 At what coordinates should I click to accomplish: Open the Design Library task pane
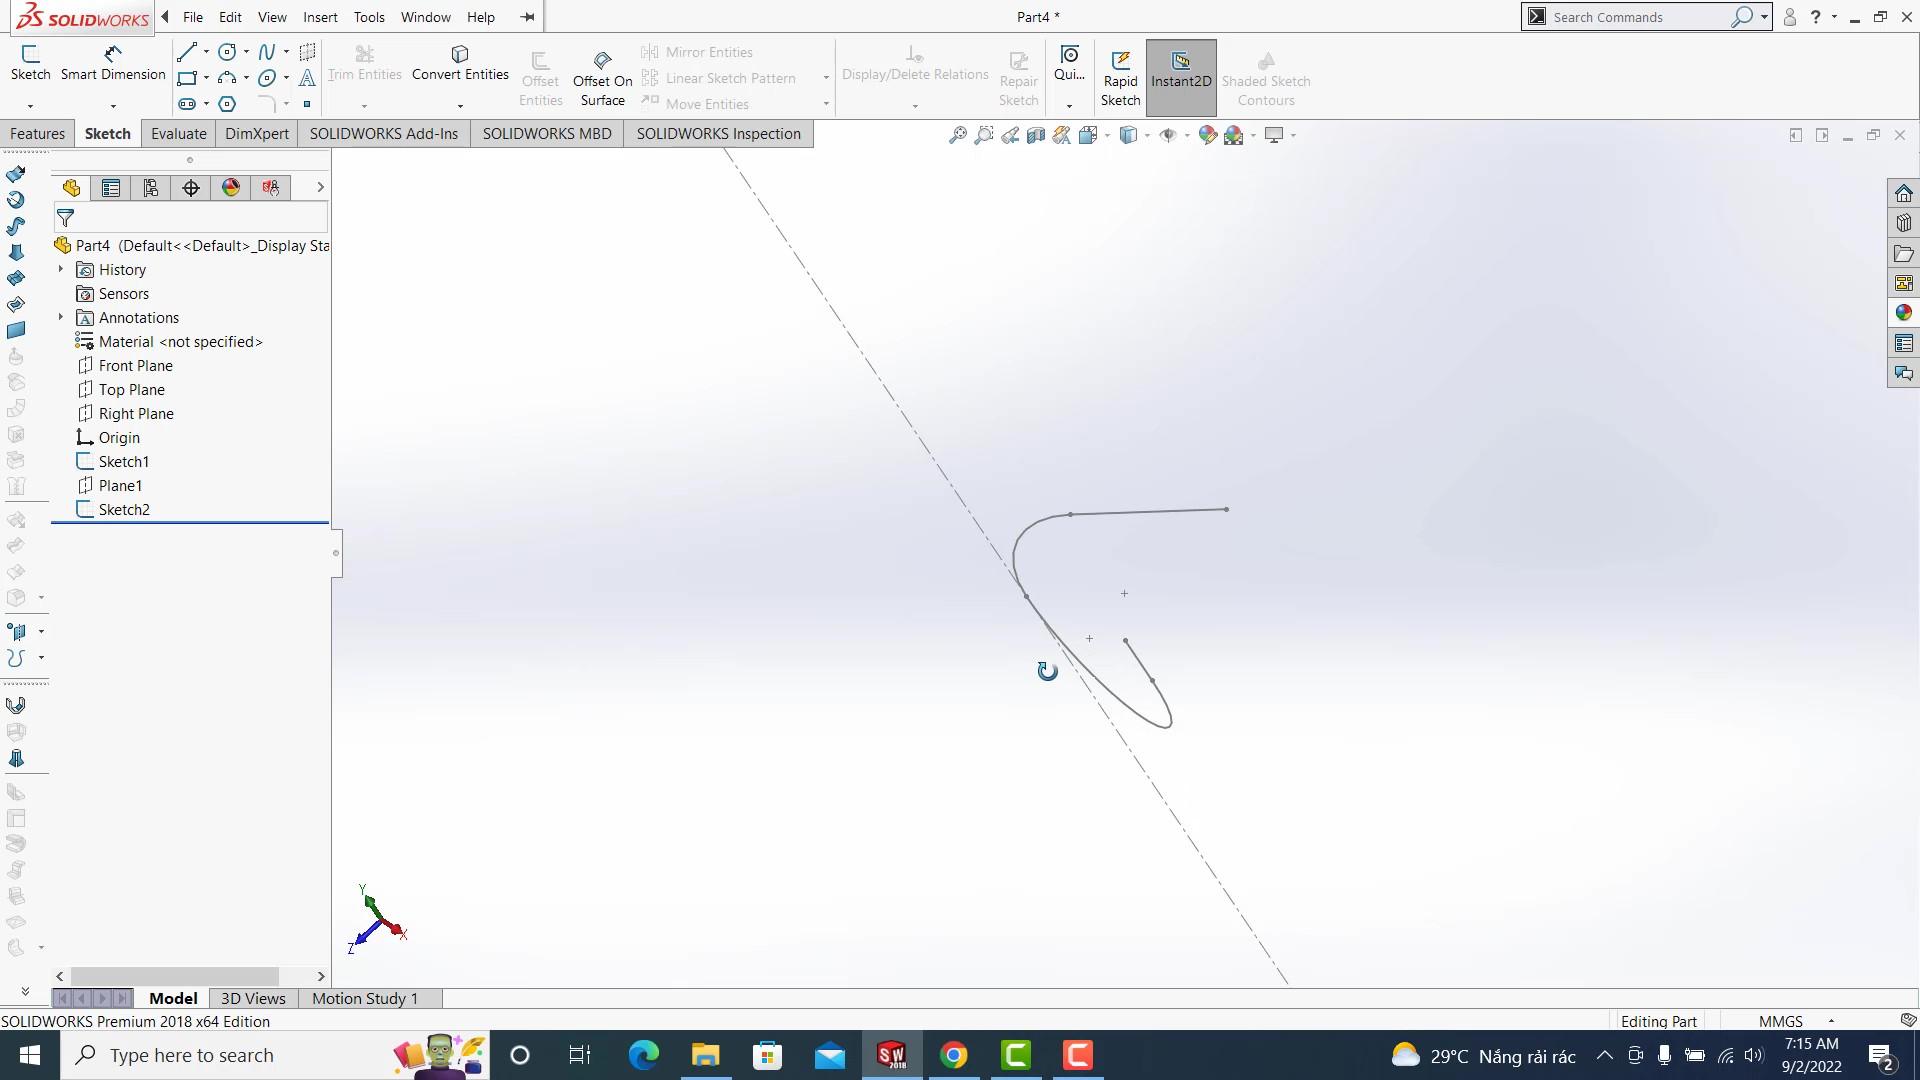(x=1904, y=223)
